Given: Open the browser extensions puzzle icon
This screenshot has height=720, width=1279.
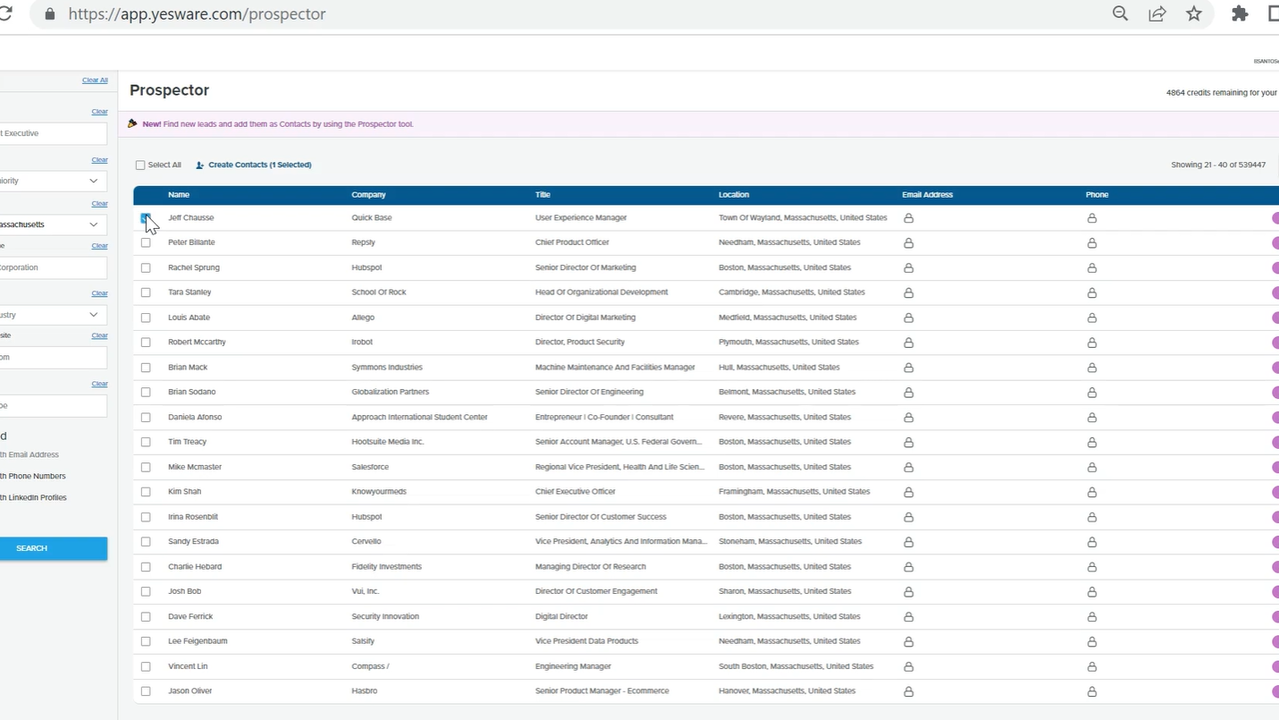Looking at the screenshot, I should tap(1240, 14).
